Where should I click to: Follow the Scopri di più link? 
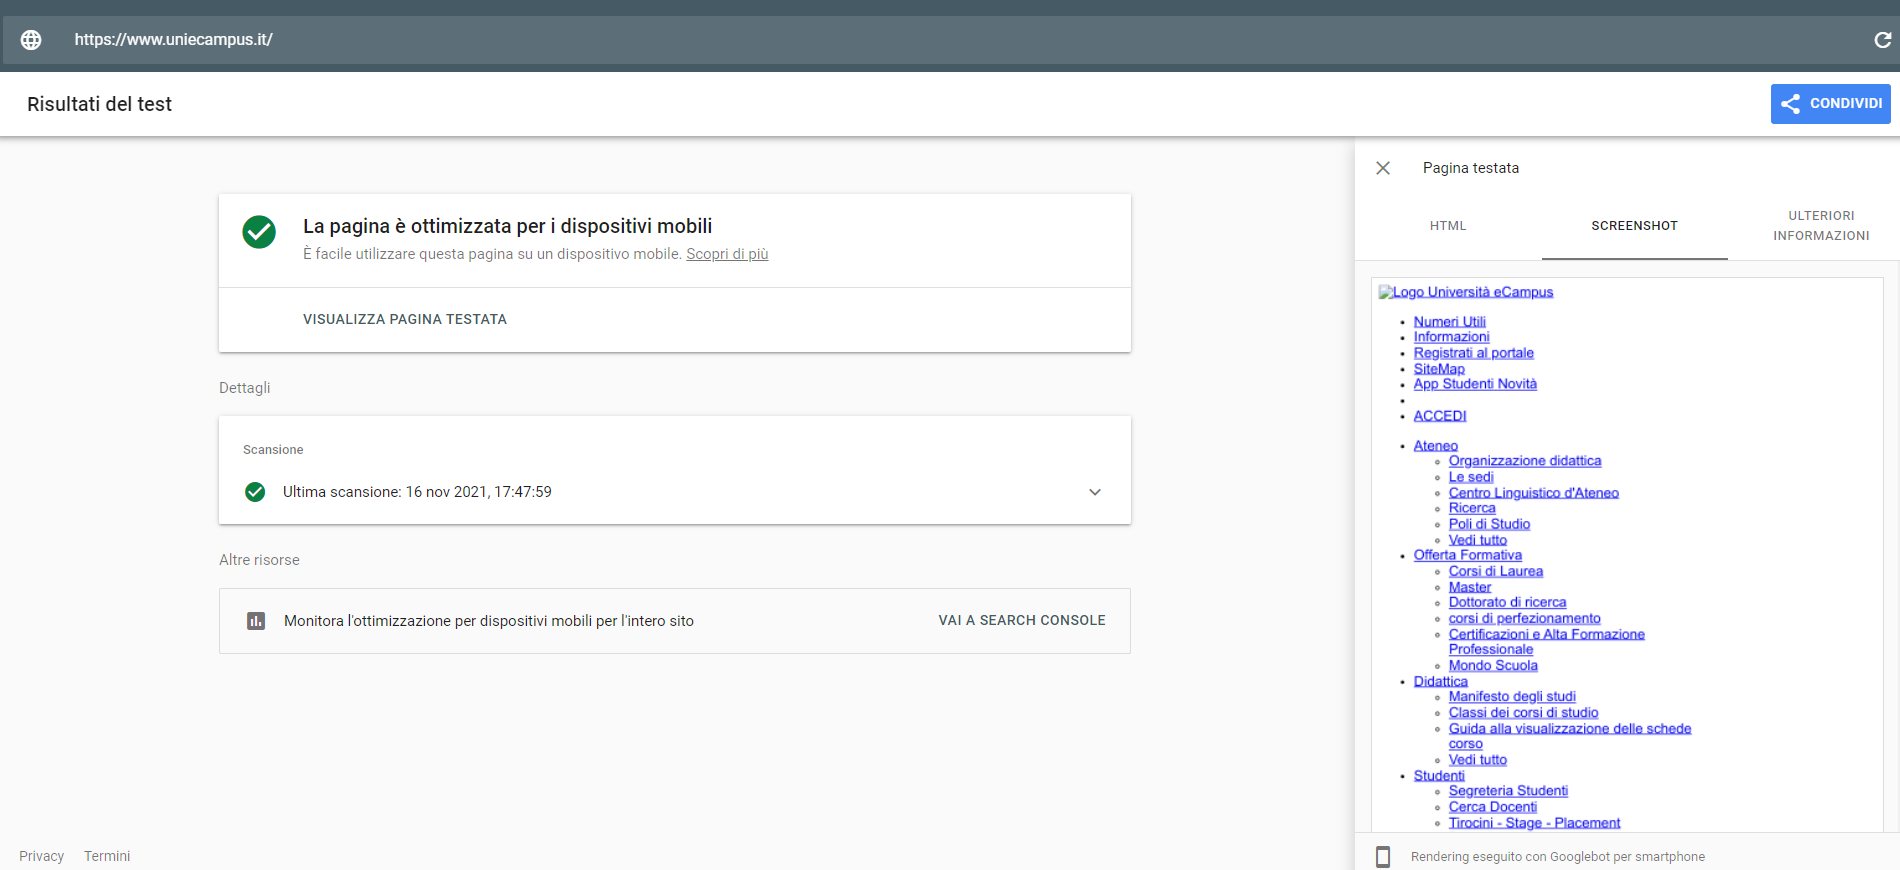727,254
